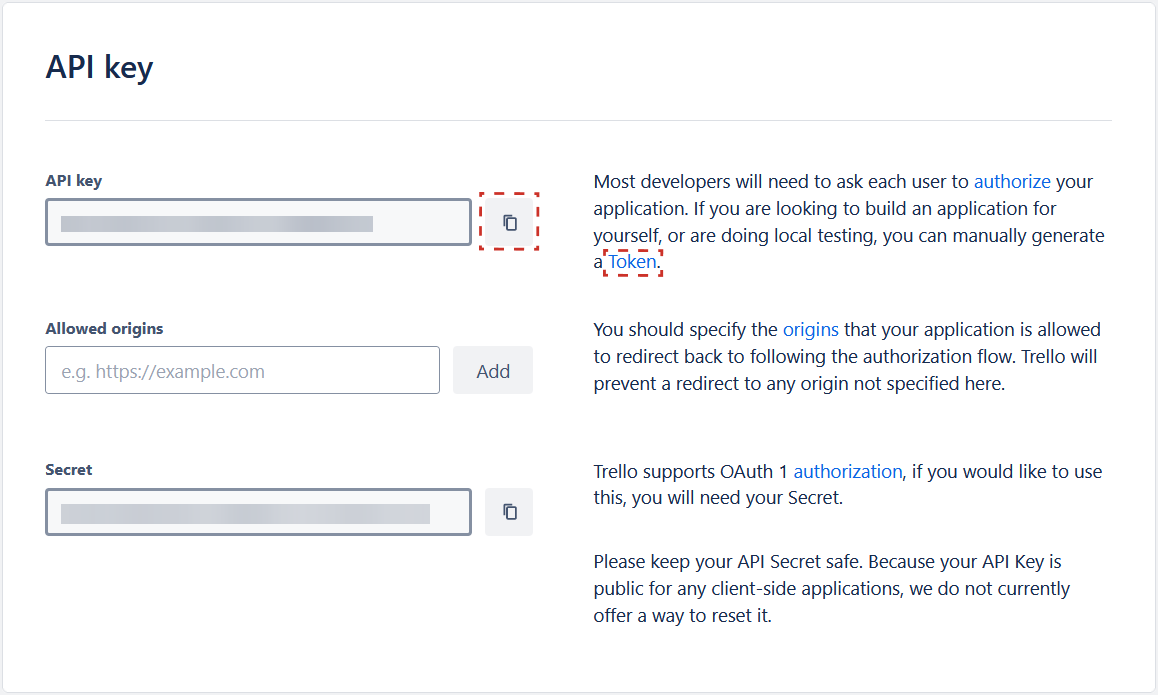The height and width of the screenshot is (695, 1158).
Task: Click the small API key field label
Action: 74,181
